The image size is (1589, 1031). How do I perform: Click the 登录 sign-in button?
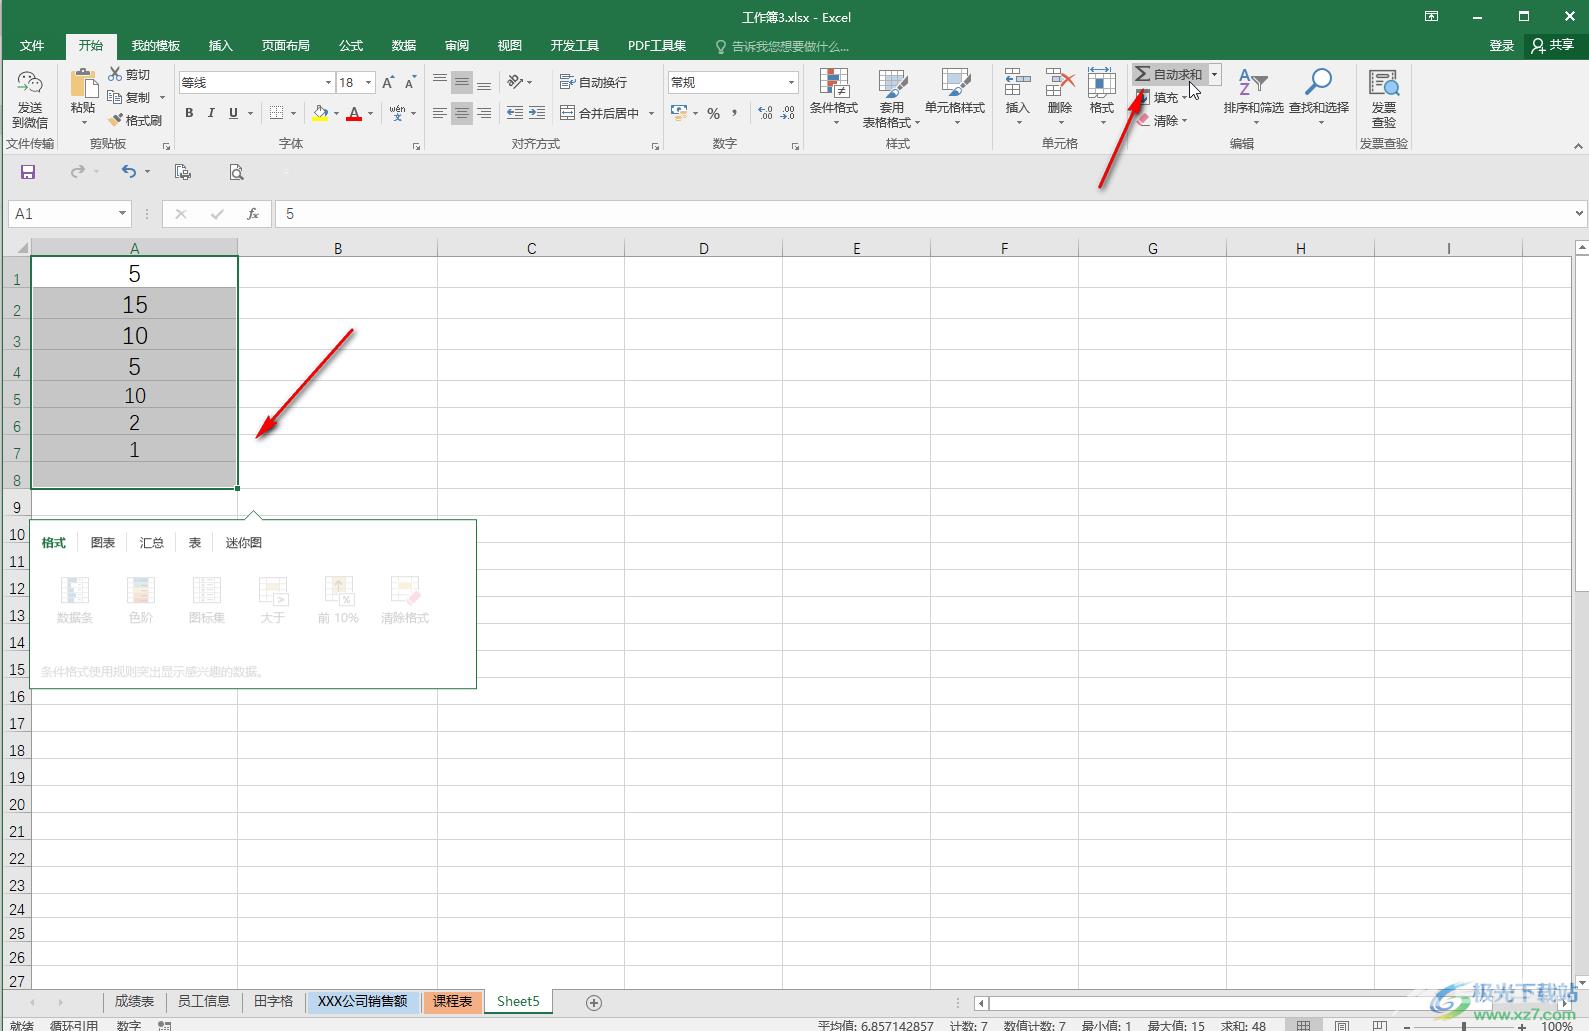pyautogui.click(x=1501, y=46)
